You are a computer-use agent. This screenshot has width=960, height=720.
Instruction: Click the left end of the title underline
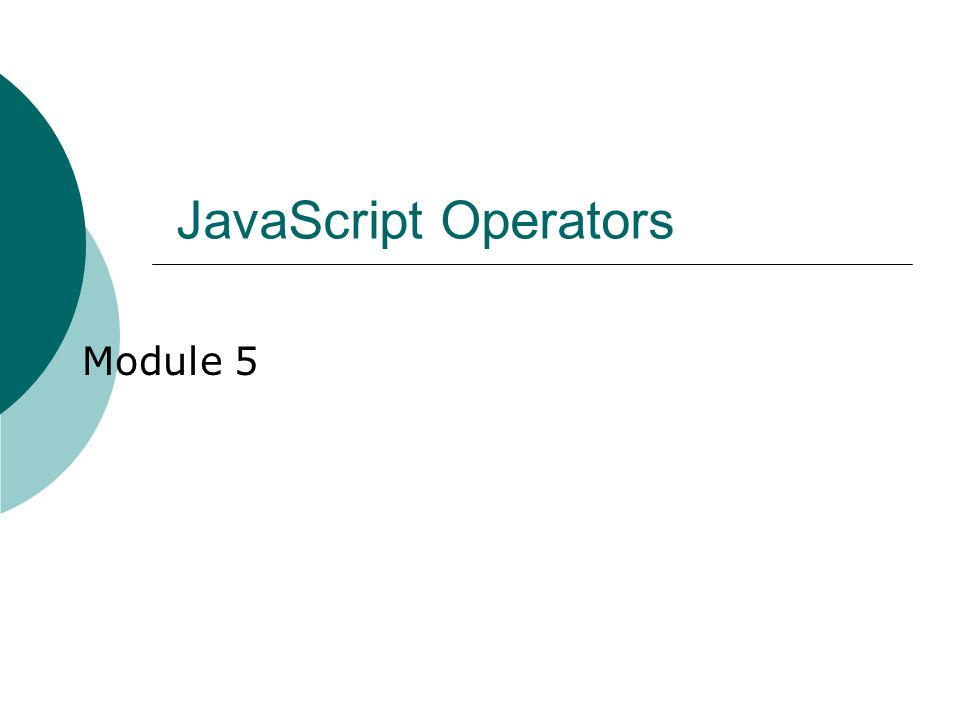[154, 264]
